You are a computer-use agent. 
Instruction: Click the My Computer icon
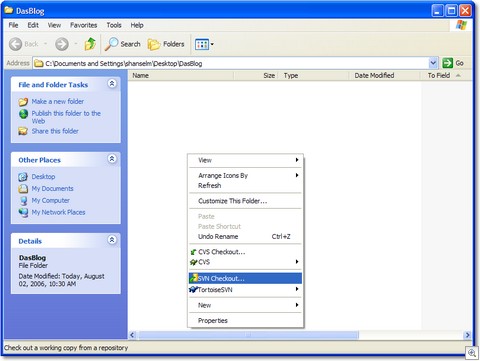pyautogui.click(x=23, y=201)
